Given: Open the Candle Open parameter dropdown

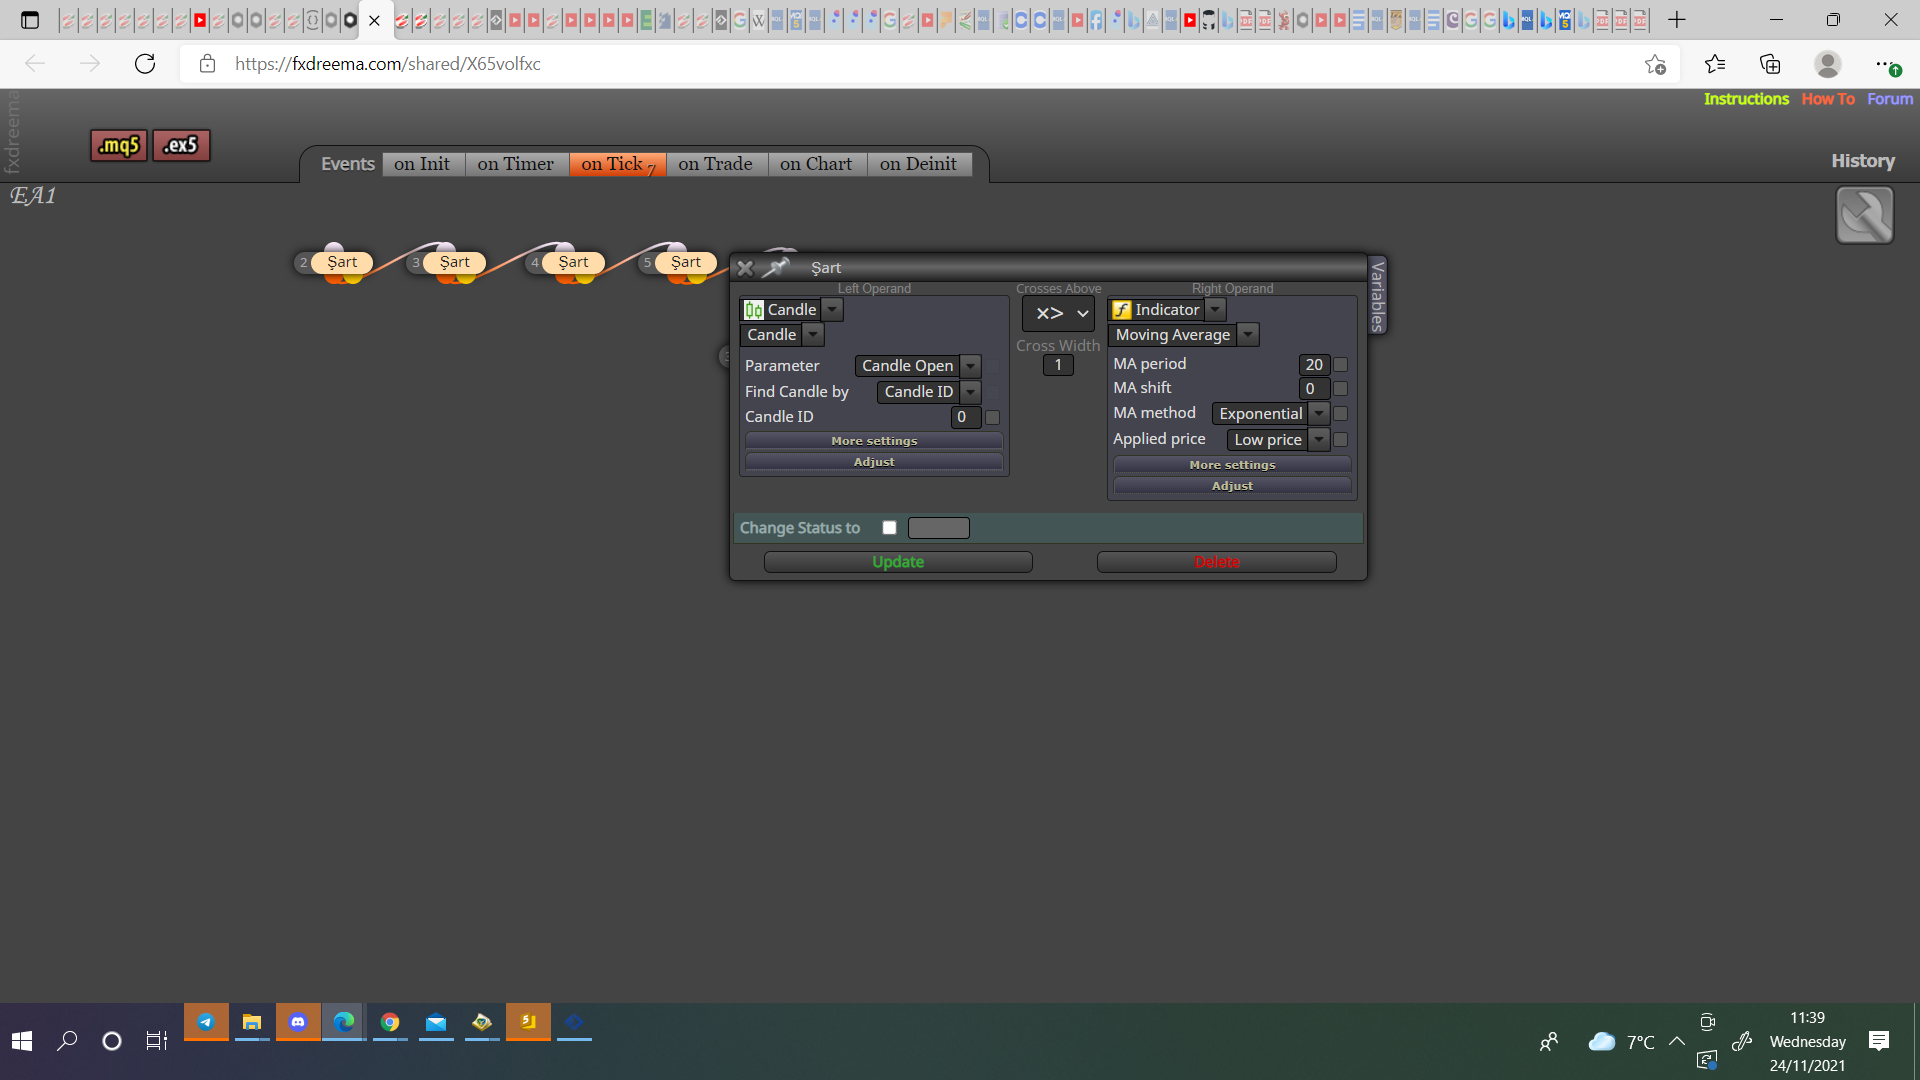Looking at the screenshot, I should pyautogui.click(x=970, y=366).
